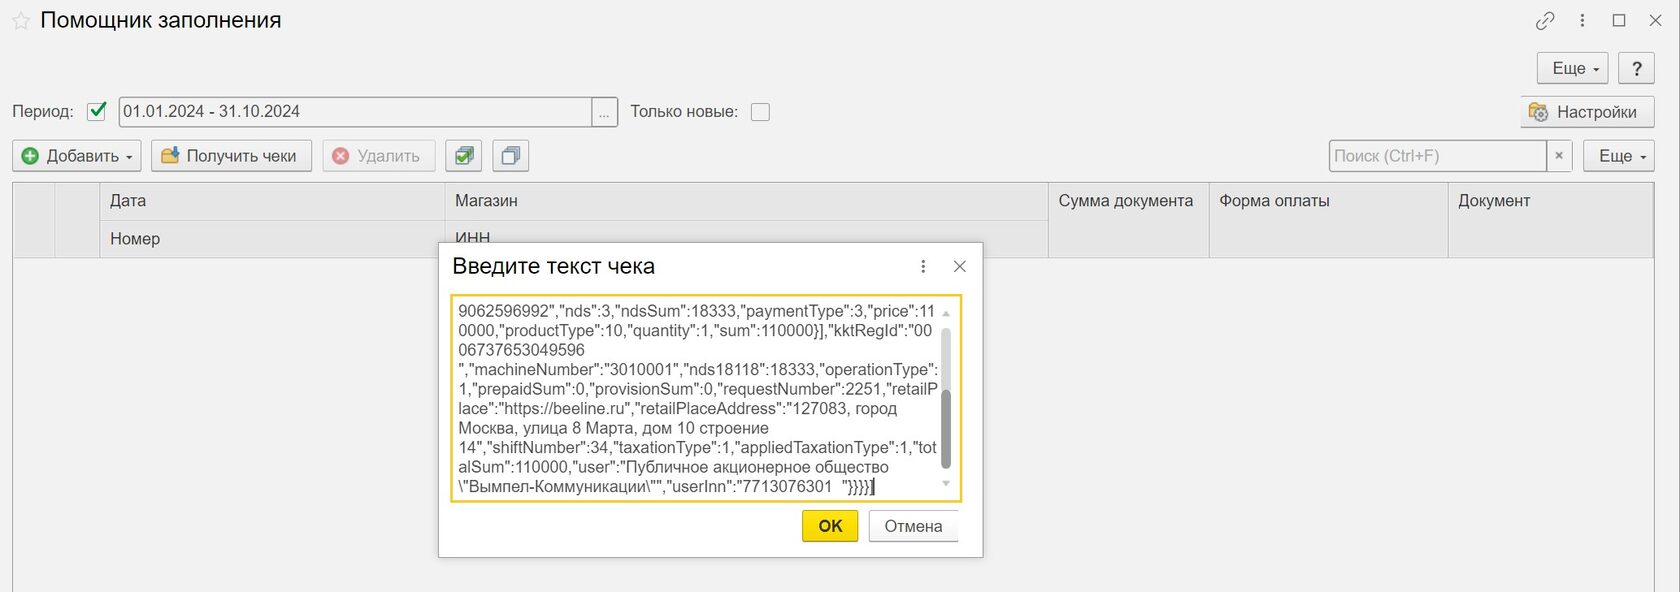Click the question mark help button
The width and height of the screenshot is (1680, 592).
click(x=1636, y=69)
